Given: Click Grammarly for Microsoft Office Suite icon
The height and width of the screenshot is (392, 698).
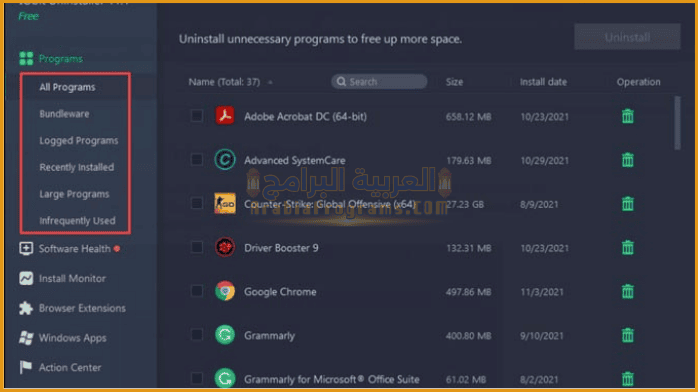Looking at the screenshot, I should pyautogui.click(x=225, y=378).
